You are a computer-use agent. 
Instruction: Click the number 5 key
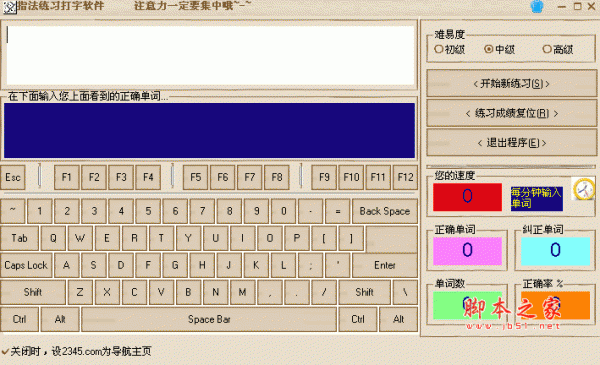148,211
